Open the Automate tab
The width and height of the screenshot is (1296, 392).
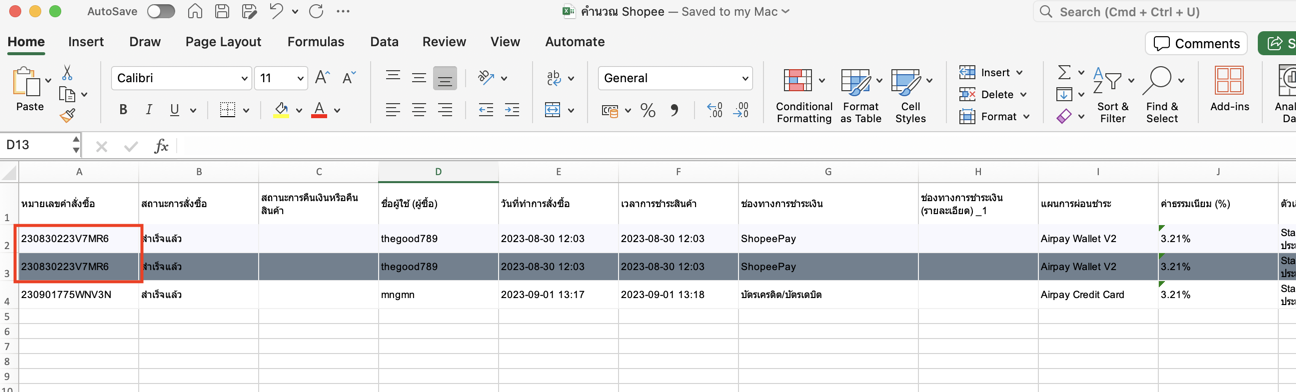click(x=575, y=42)
